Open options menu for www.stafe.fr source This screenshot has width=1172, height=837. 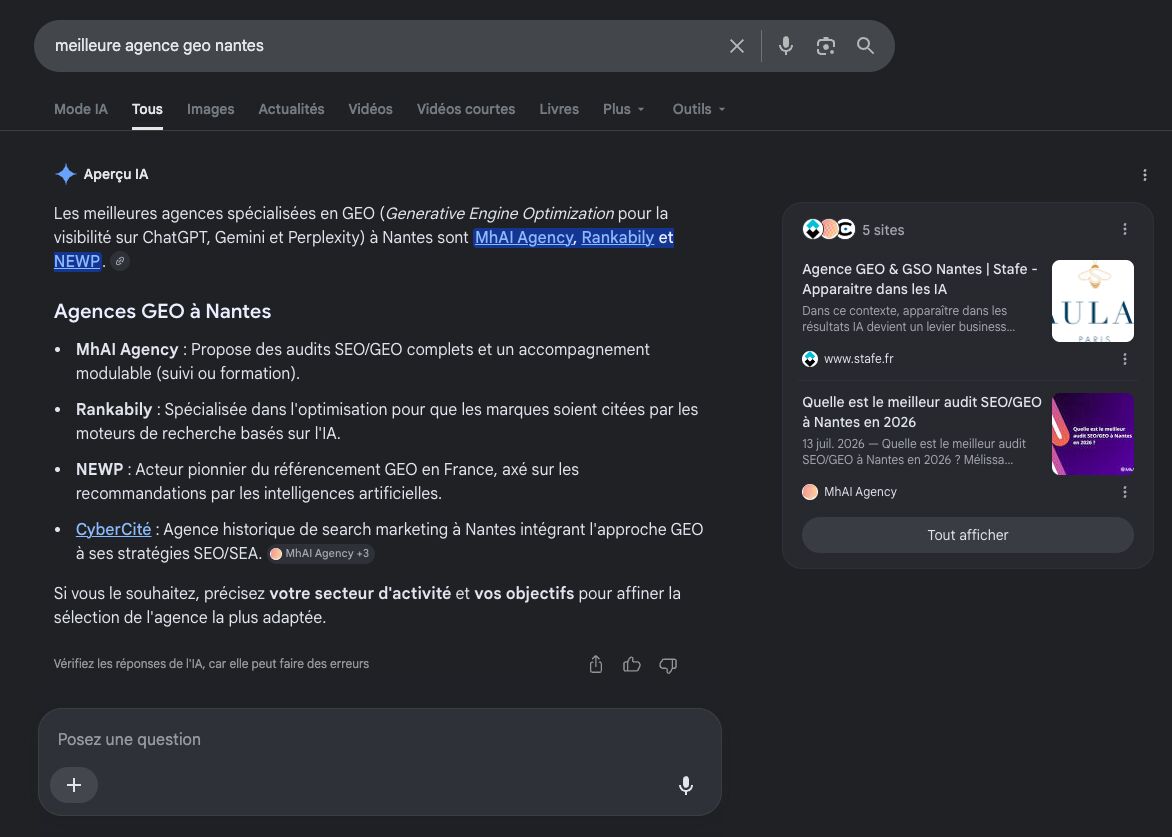(x=1124, y=359)
